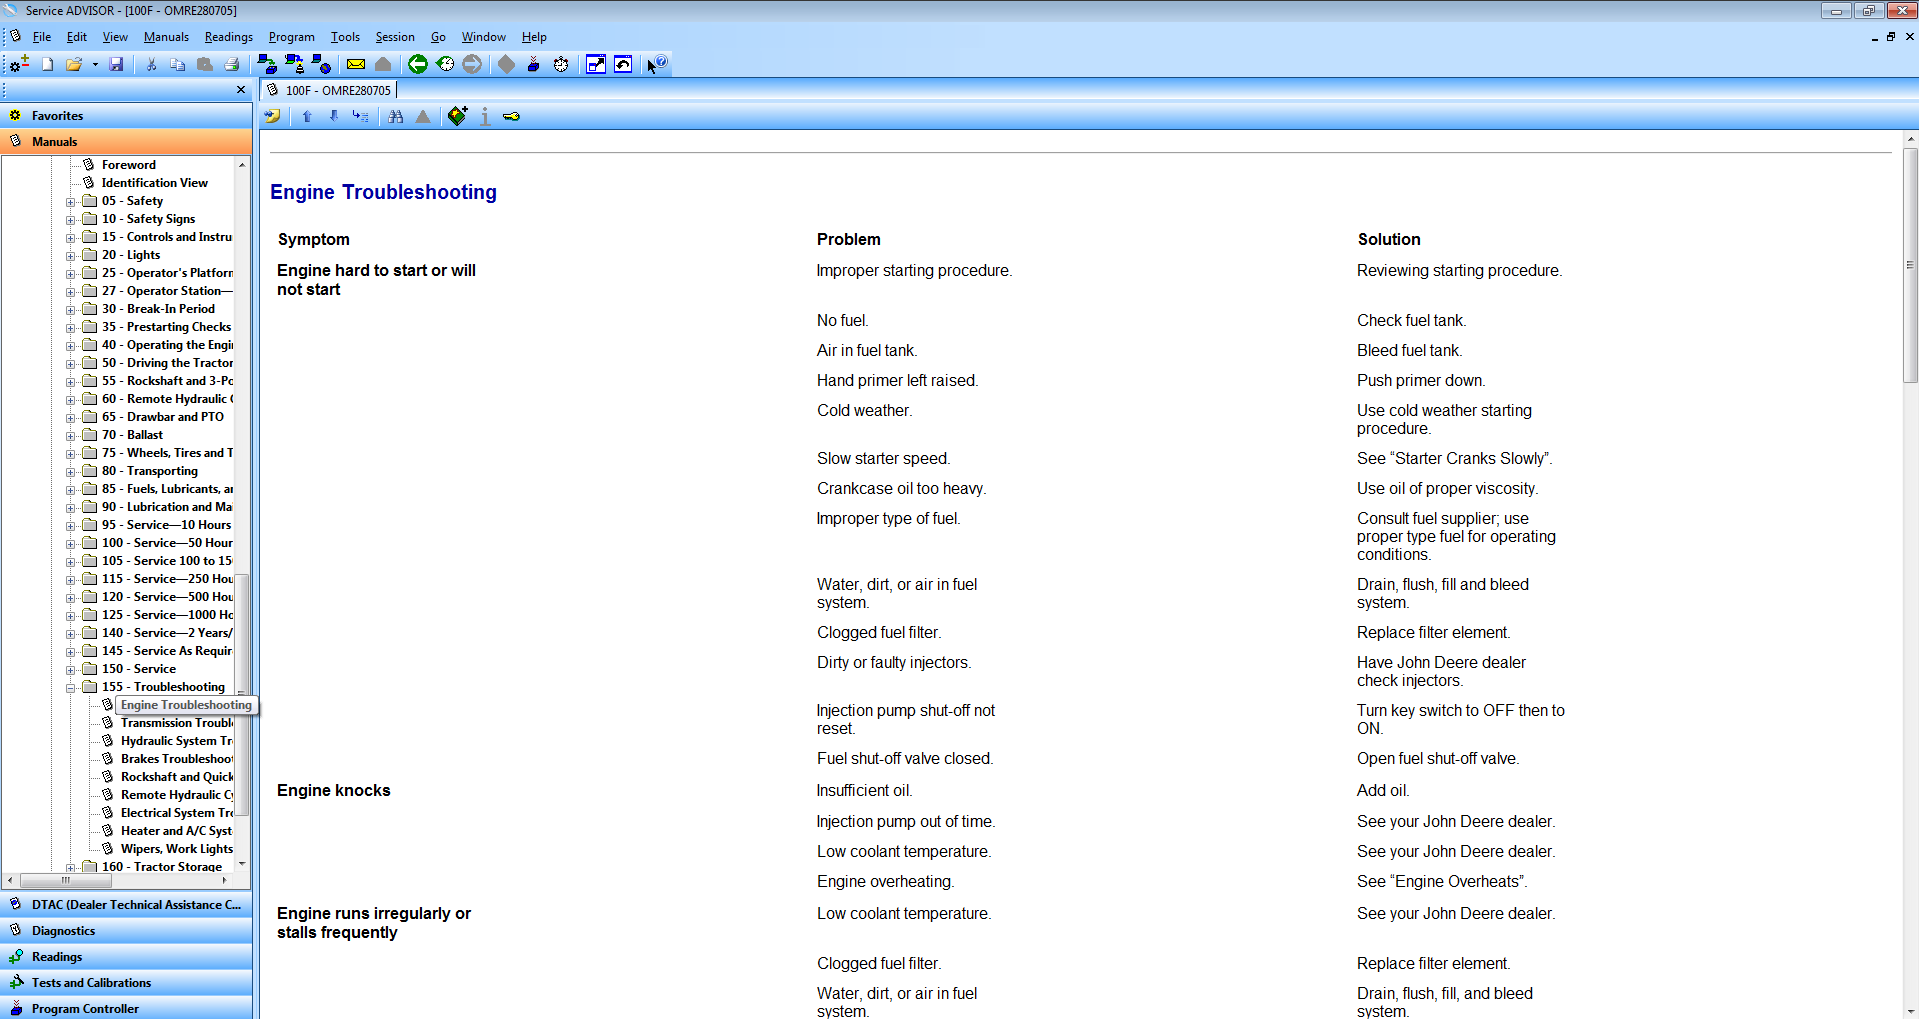The height and width of the screenshot is (1019, 1919).
Task: Click the document vertical scrollbar thumb
Action: [1910, 265]
